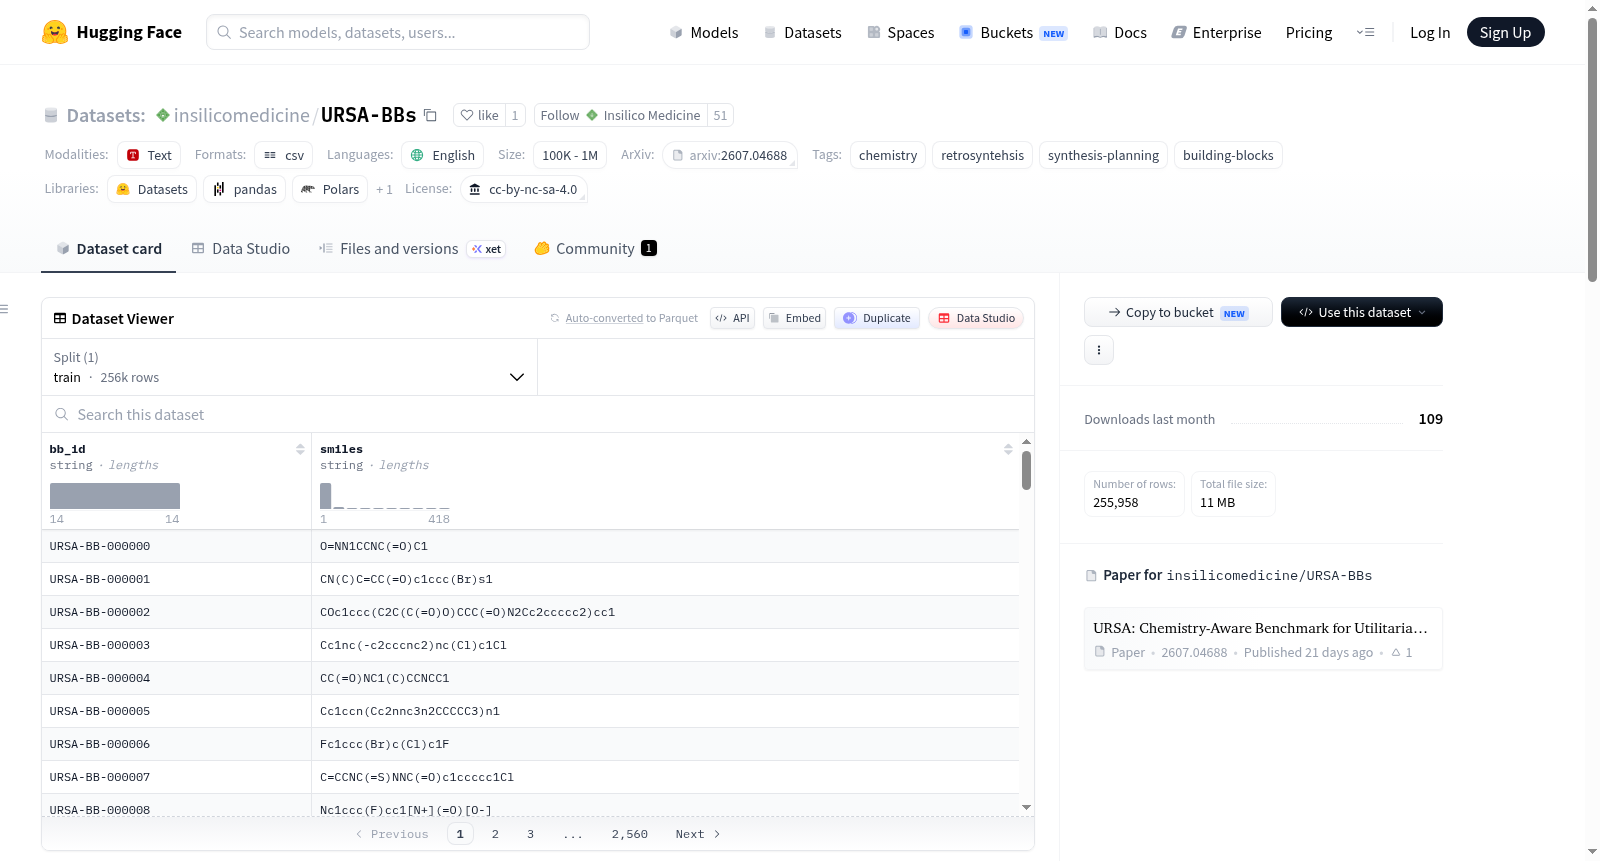Open the three-dot dataset options menu
Screen dimensions: 1600x861
pos(1099,350)
